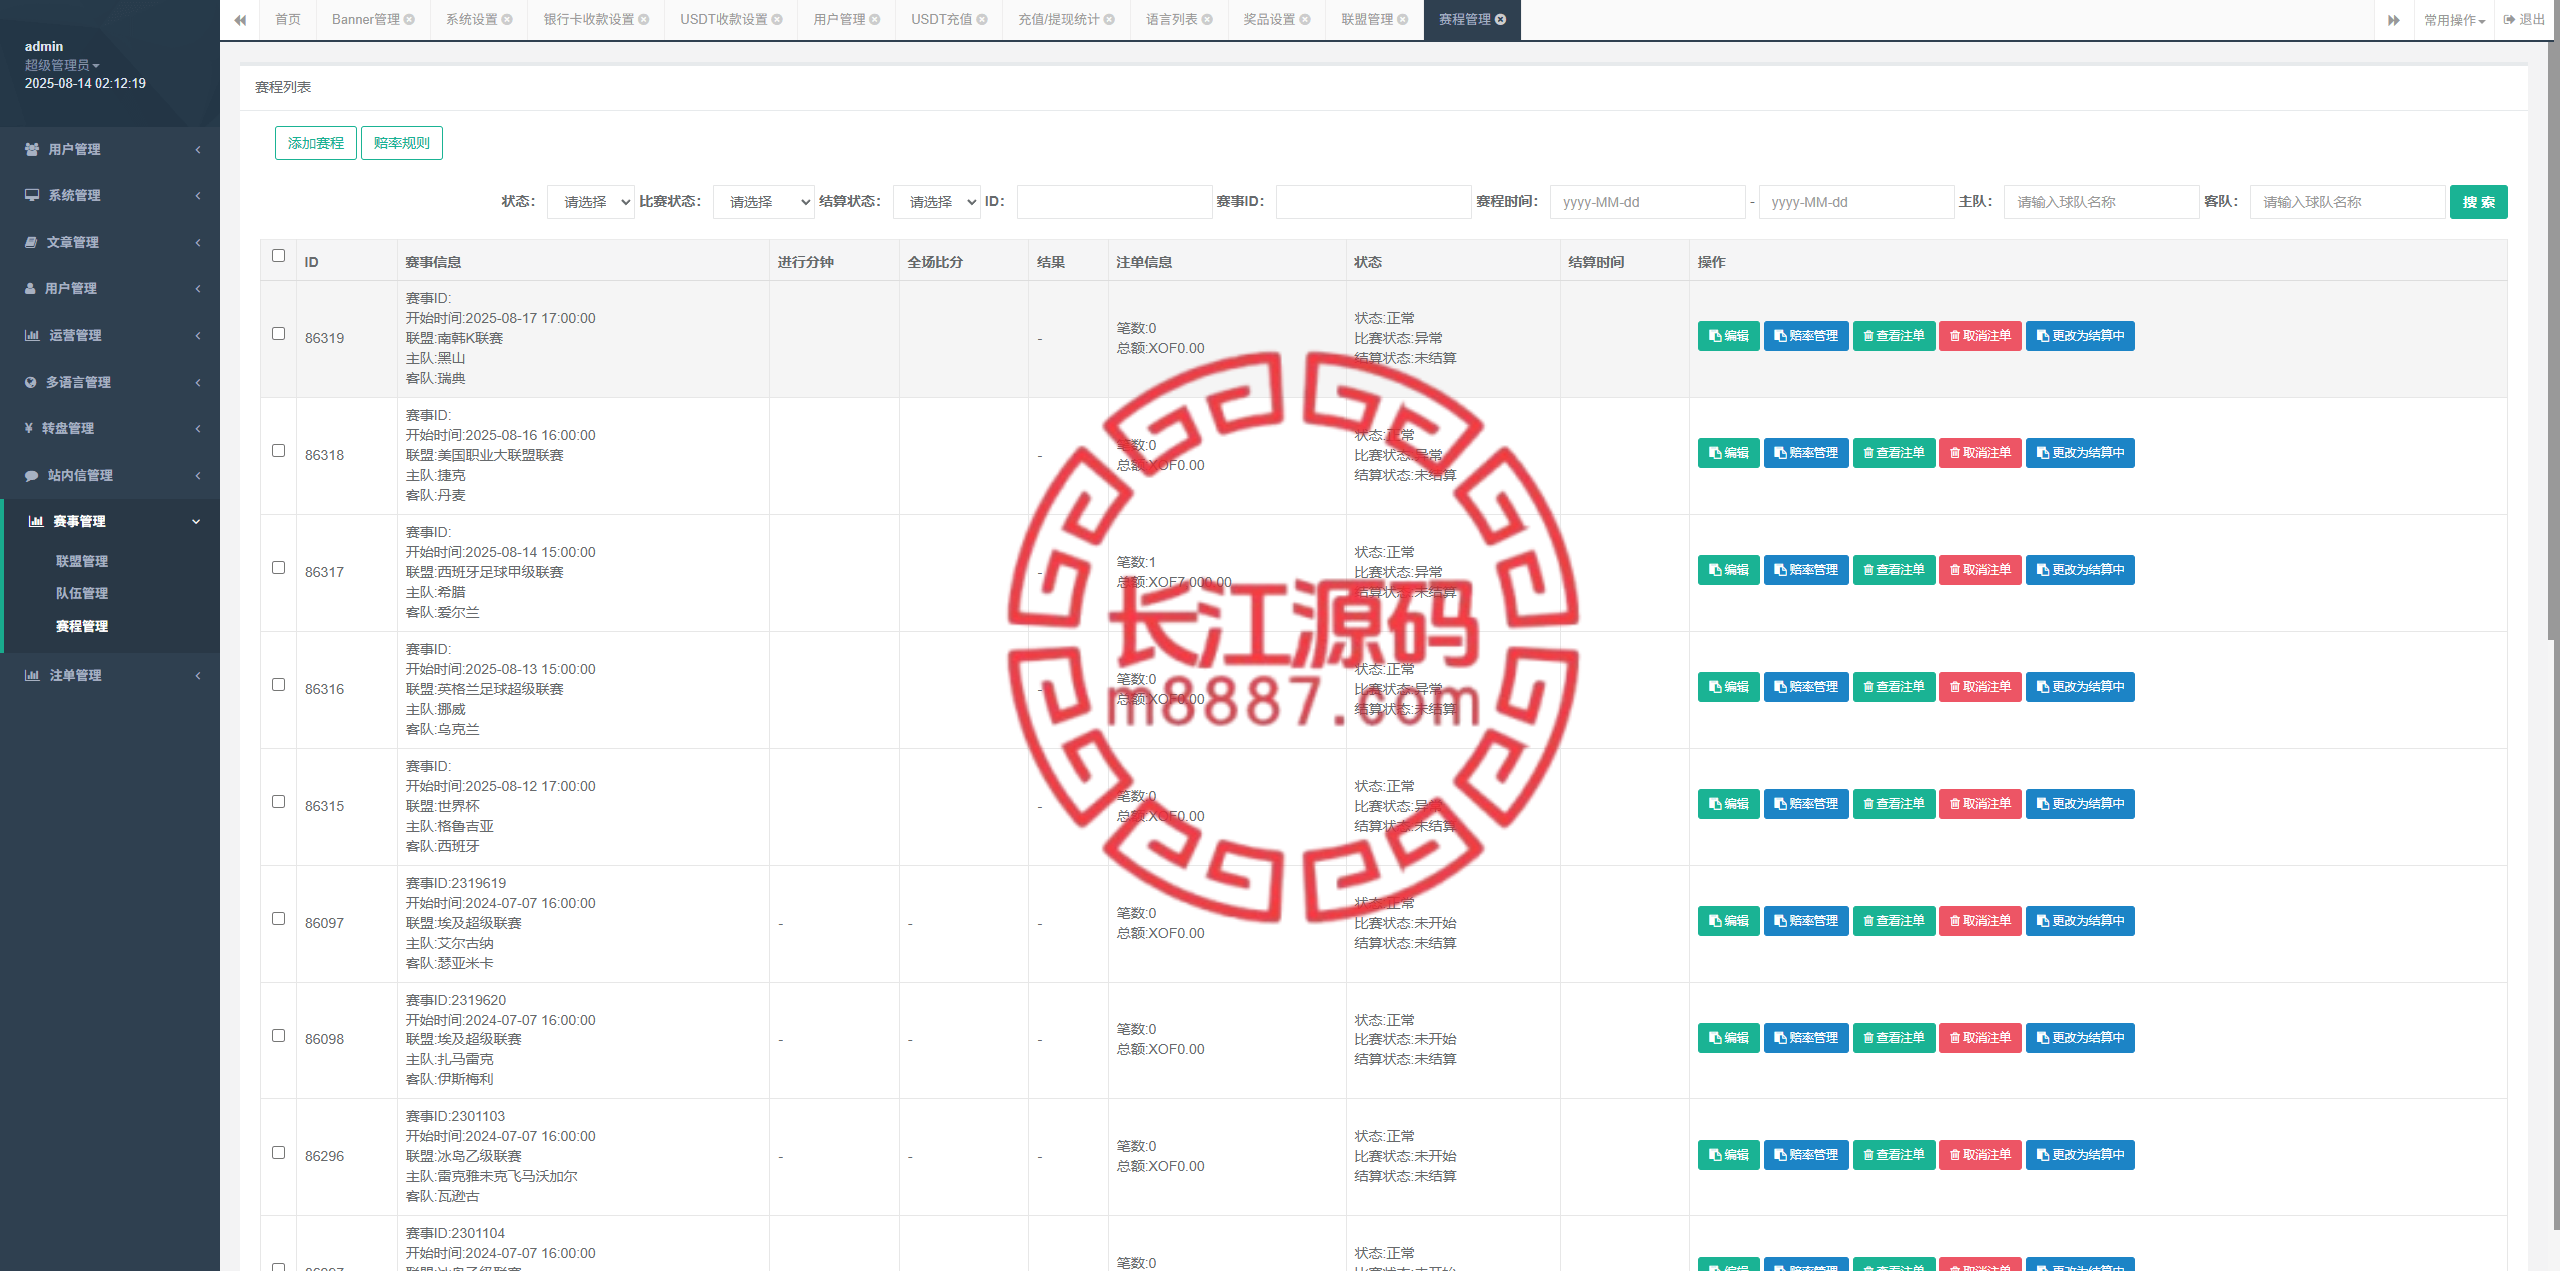Click the page vertical scrollbar
The image size is (2560, 1271).
(x=2552, y=340)
